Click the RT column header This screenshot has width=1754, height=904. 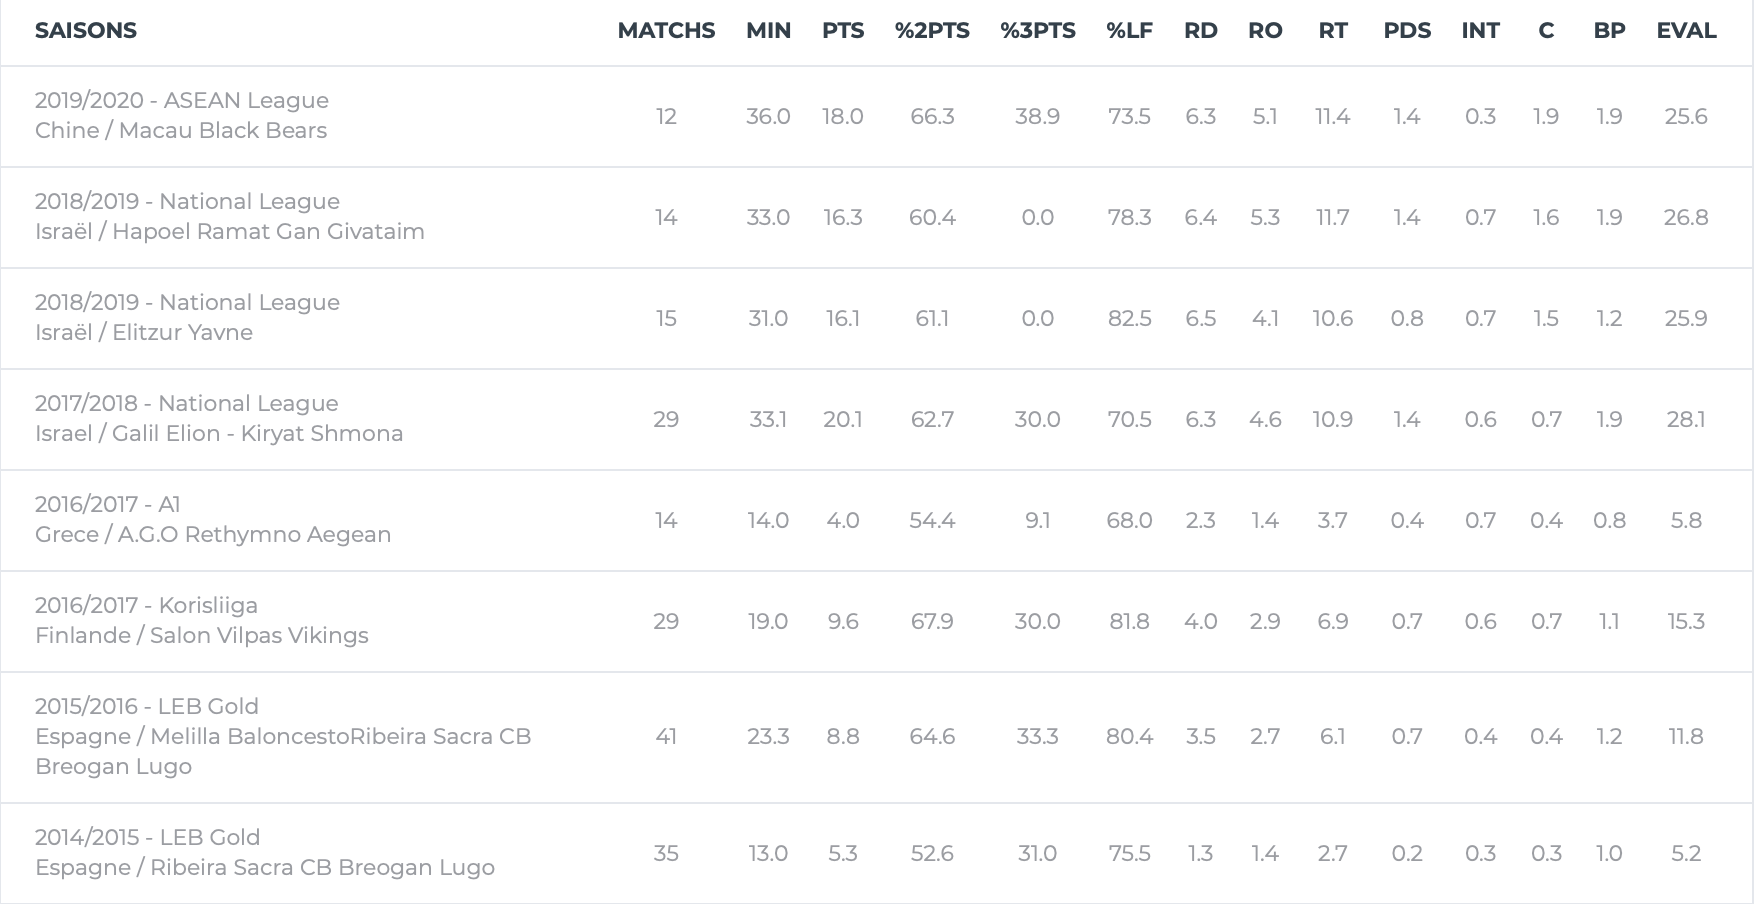tap(1332, 31)
